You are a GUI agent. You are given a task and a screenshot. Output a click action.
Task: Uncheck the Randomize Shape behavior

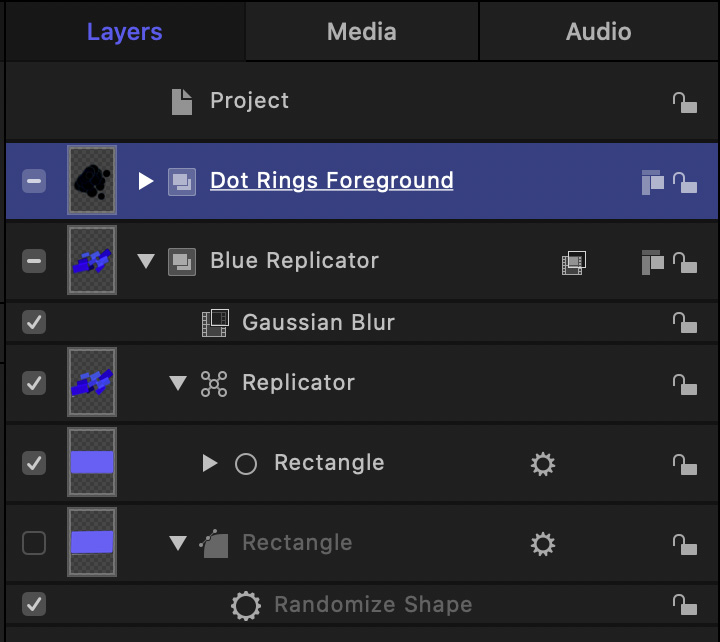tap(34, 604)
